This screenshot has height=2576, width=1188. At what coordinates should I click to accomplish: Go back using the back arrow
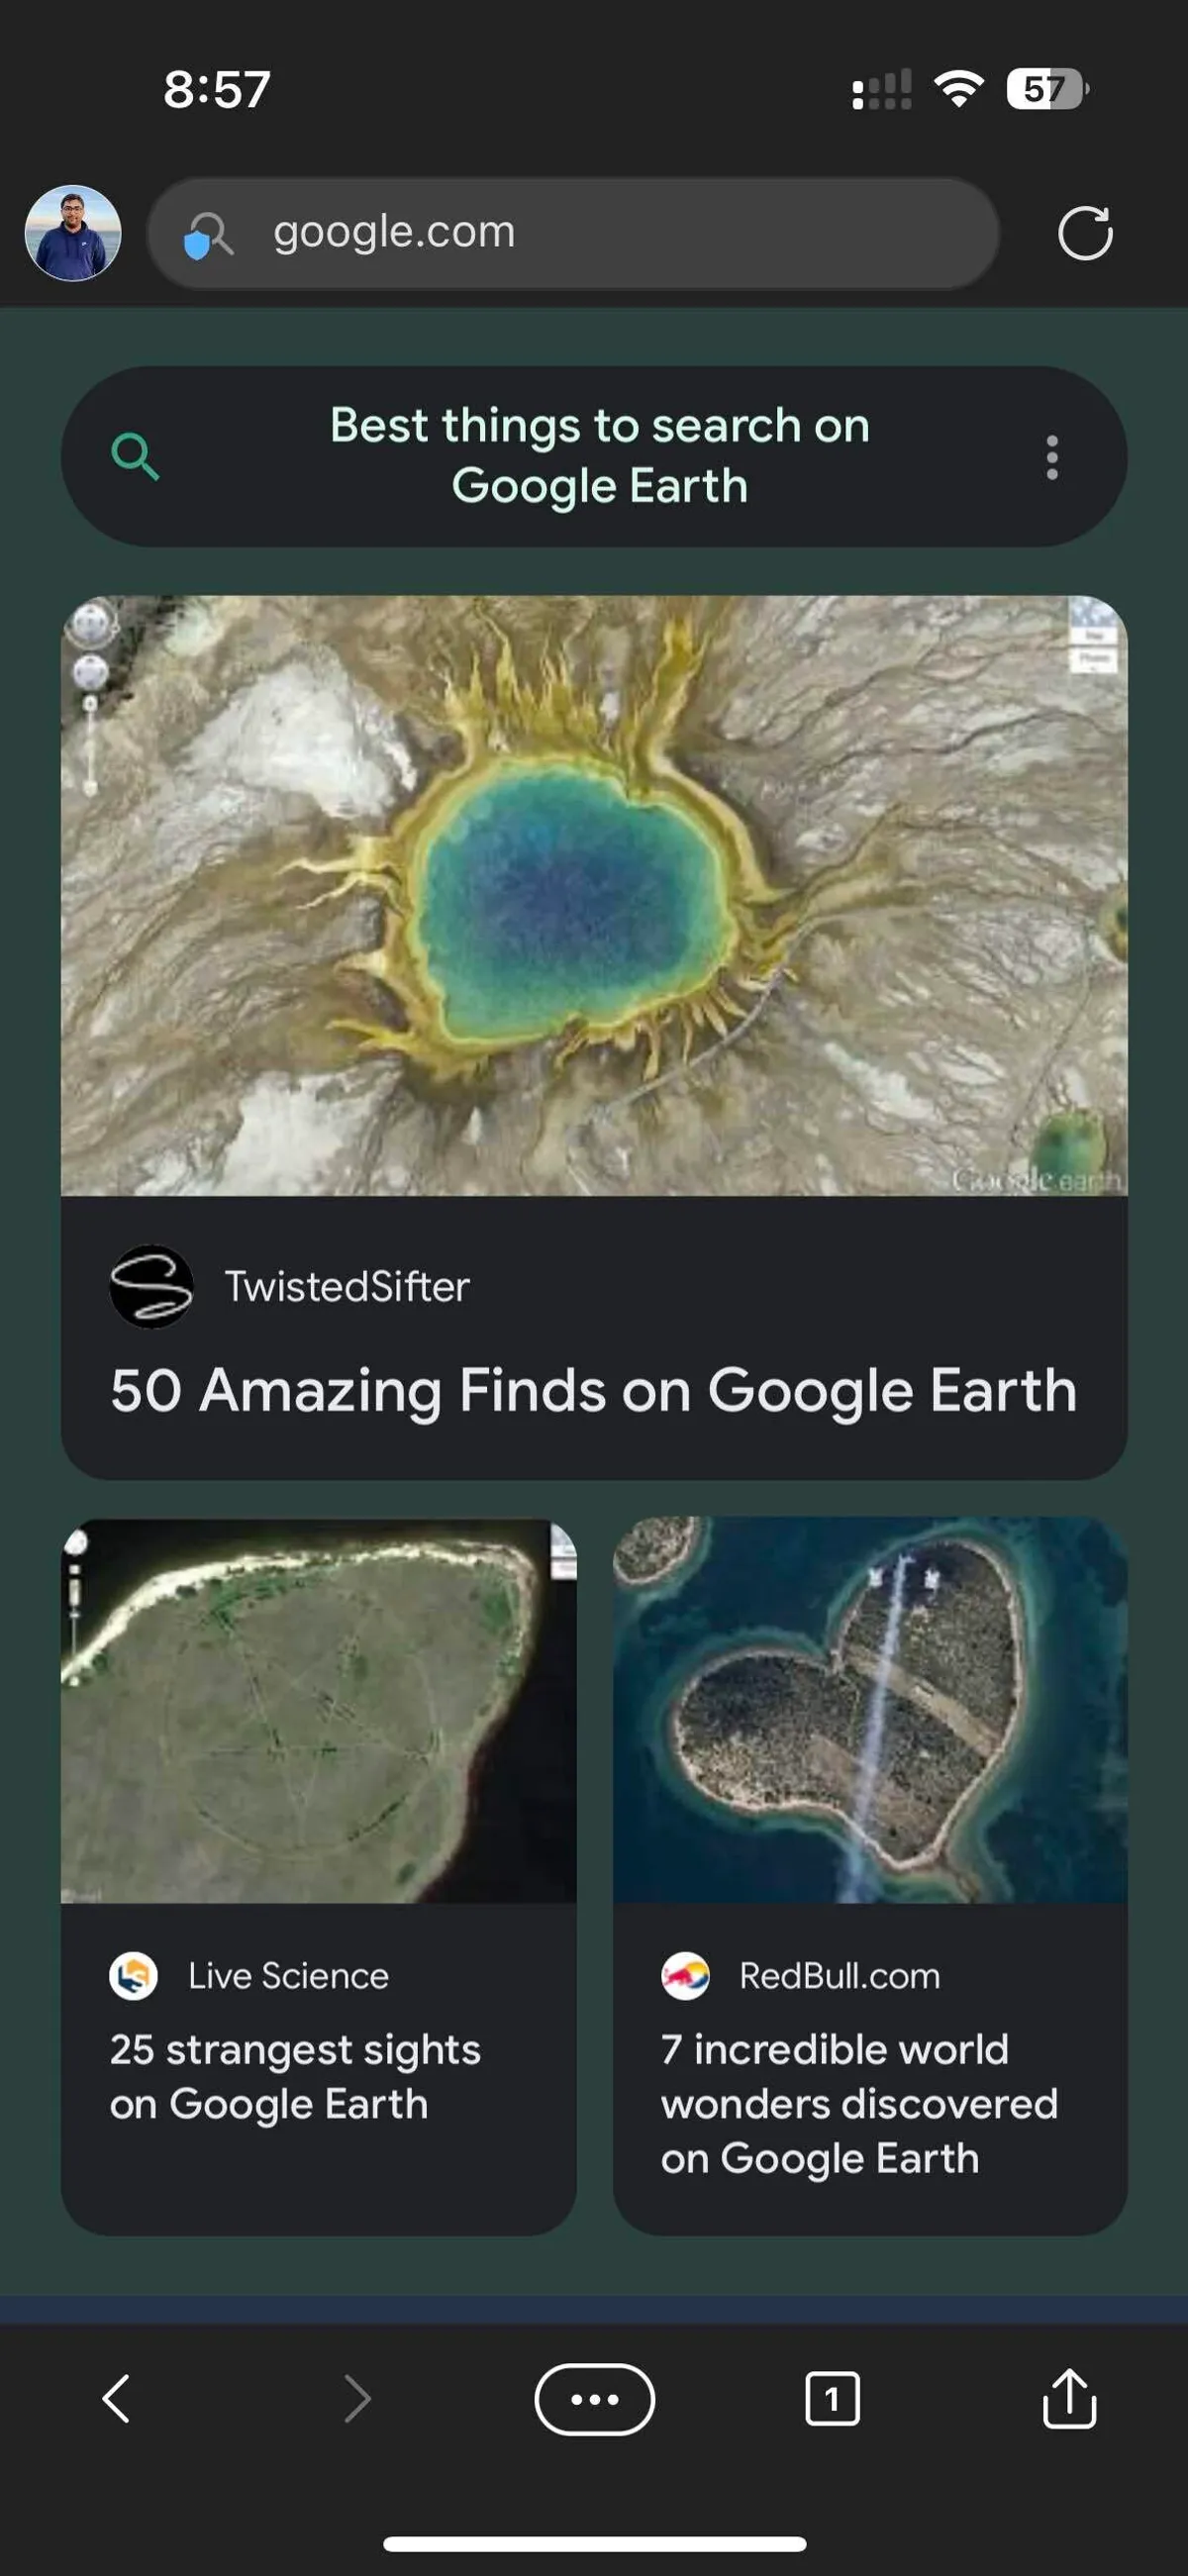pyautogui.click(x=116, y=2399)
